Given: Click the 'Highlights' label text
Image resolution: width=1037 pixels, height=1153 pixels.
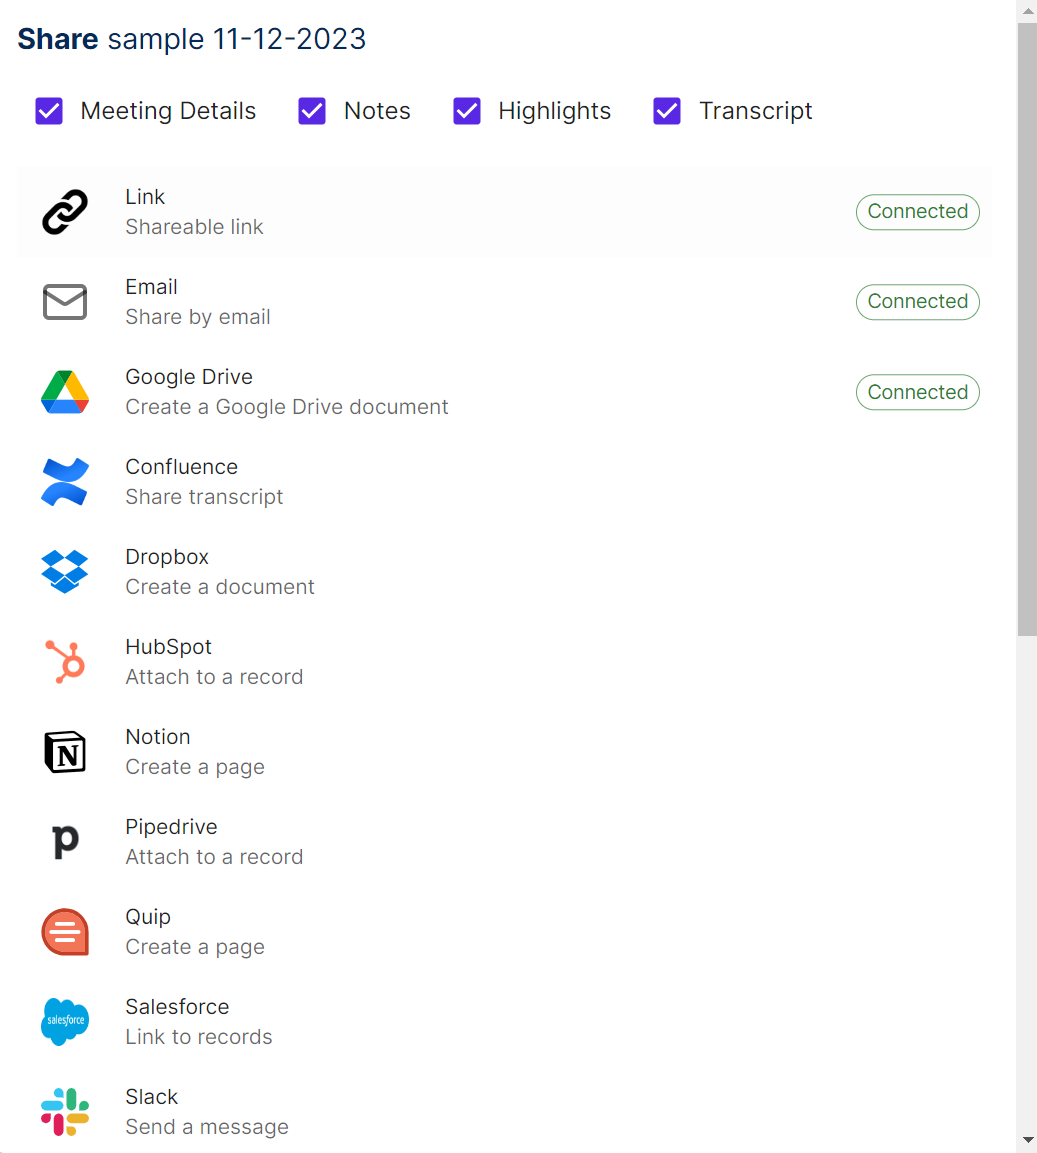Looking at the screenshot, I should (555, 111).
